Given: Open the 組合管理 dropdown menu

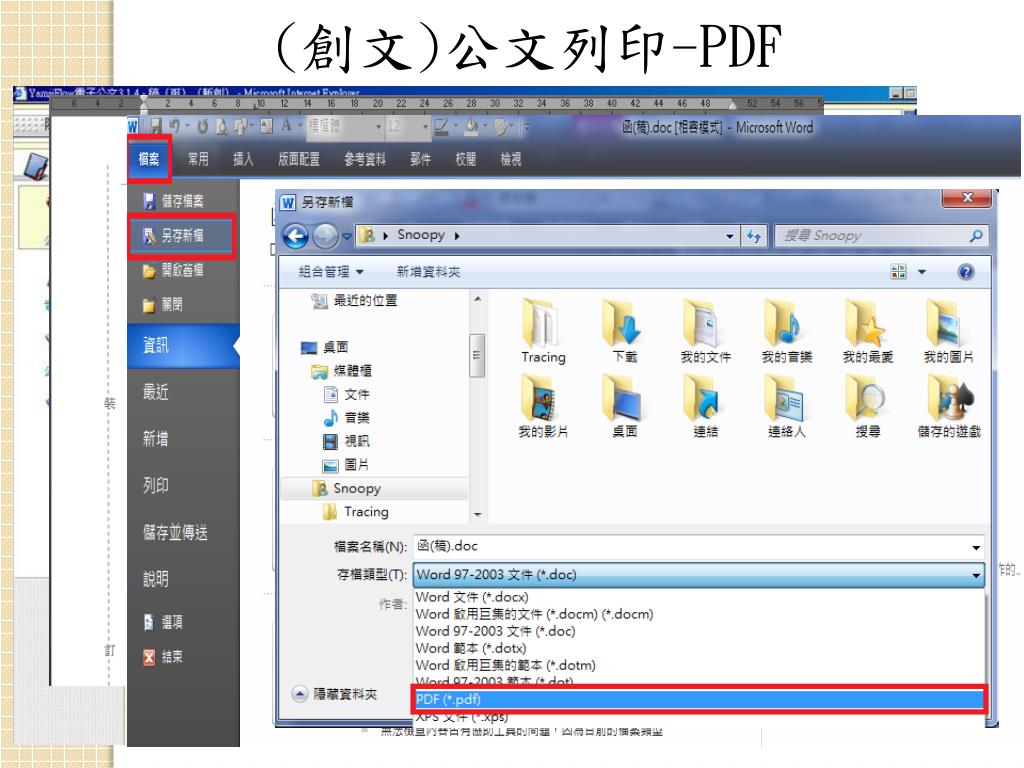Looking at the screenshot, I should 331,272.
